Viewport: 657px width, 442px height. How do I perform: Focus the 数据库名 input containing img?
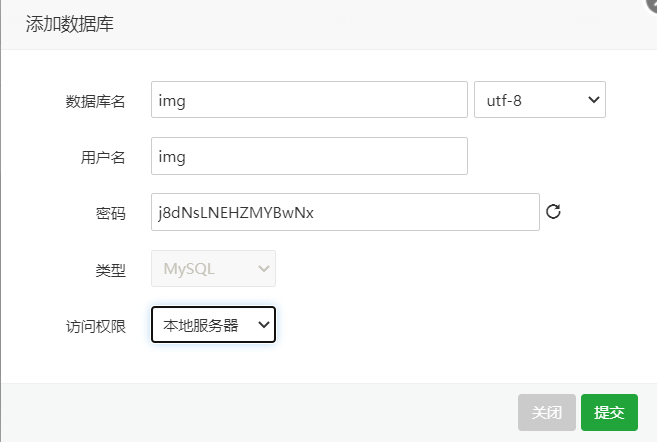309,100
